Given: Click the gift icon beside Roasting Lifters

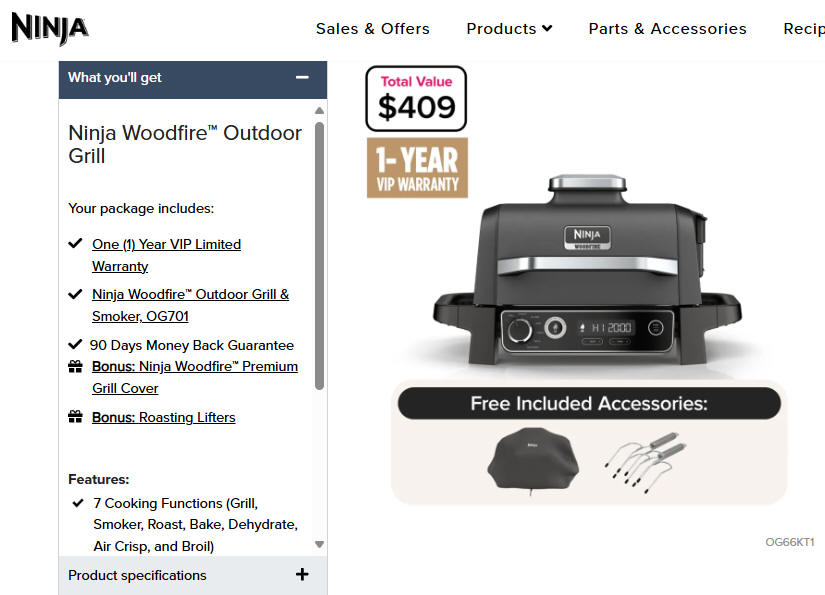Looking at the screenshot, I should click(75, 417).
